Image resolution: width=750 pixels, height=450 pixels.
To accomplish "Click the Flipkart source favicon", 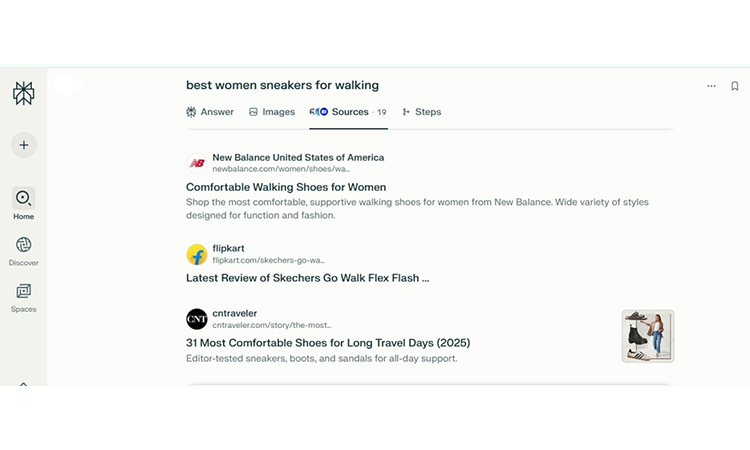I will pos(197,254).
